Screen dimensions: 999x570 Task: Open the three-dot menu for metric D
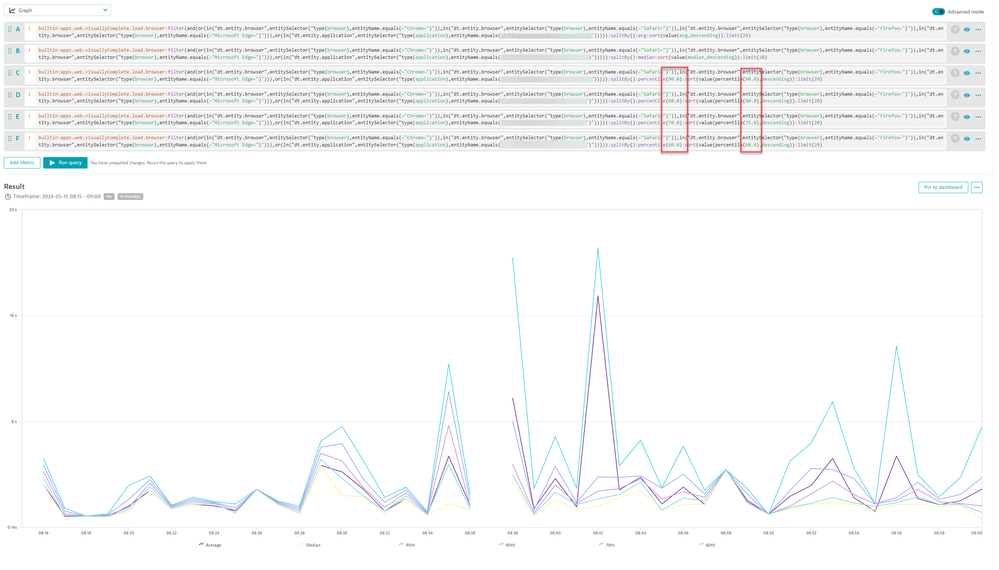click(978, 95)
